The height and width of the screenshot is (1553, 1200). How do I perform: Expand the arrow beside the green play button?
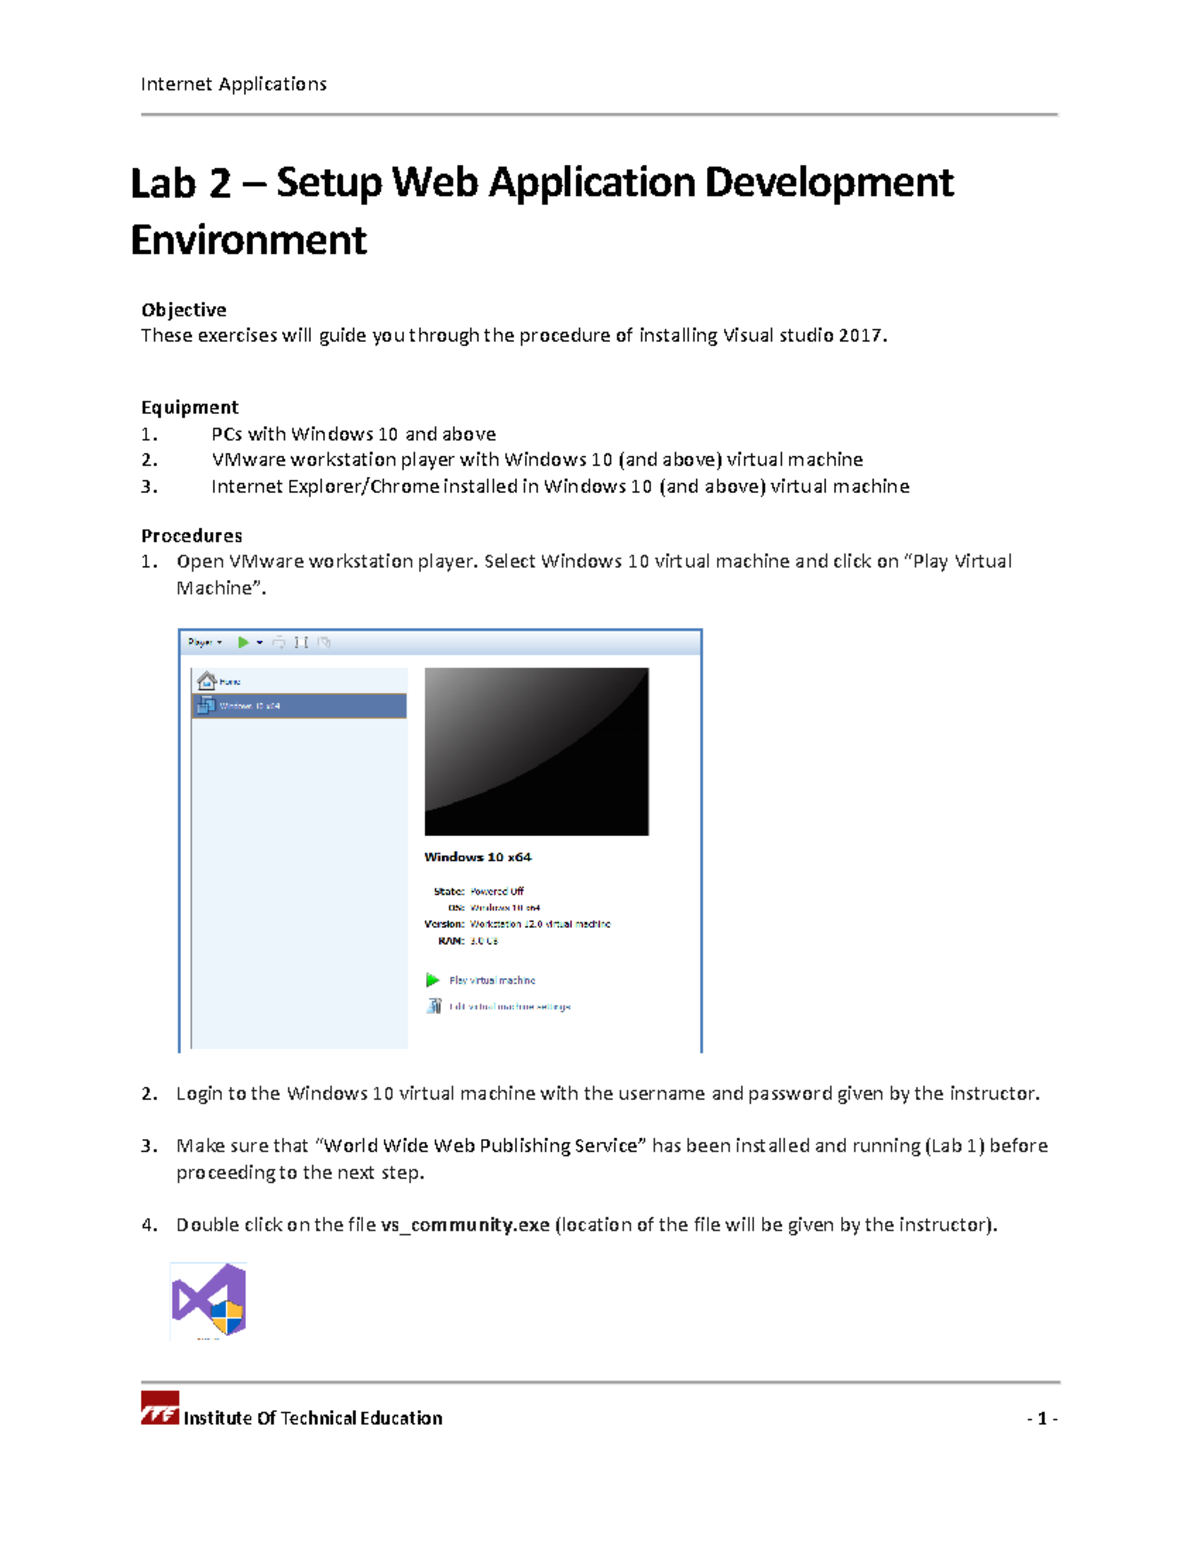258,642
